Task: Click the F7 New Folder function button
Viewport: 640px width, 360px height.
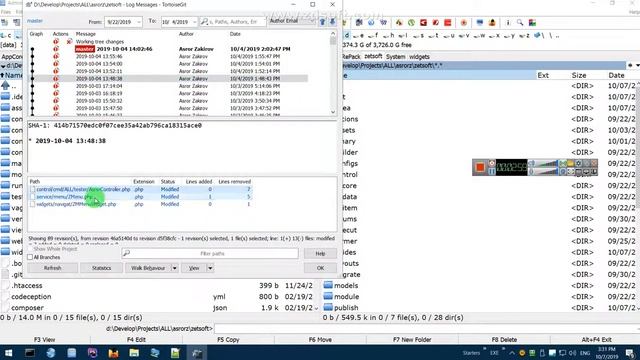Action: pyautogui.click(x=412, y=340)
